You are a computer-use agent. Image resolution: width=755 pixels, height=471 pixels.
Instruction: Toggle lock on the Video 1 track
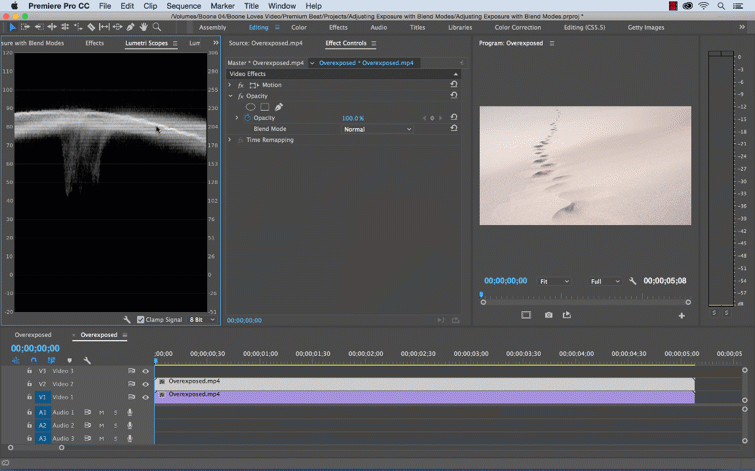pos(29,397)
